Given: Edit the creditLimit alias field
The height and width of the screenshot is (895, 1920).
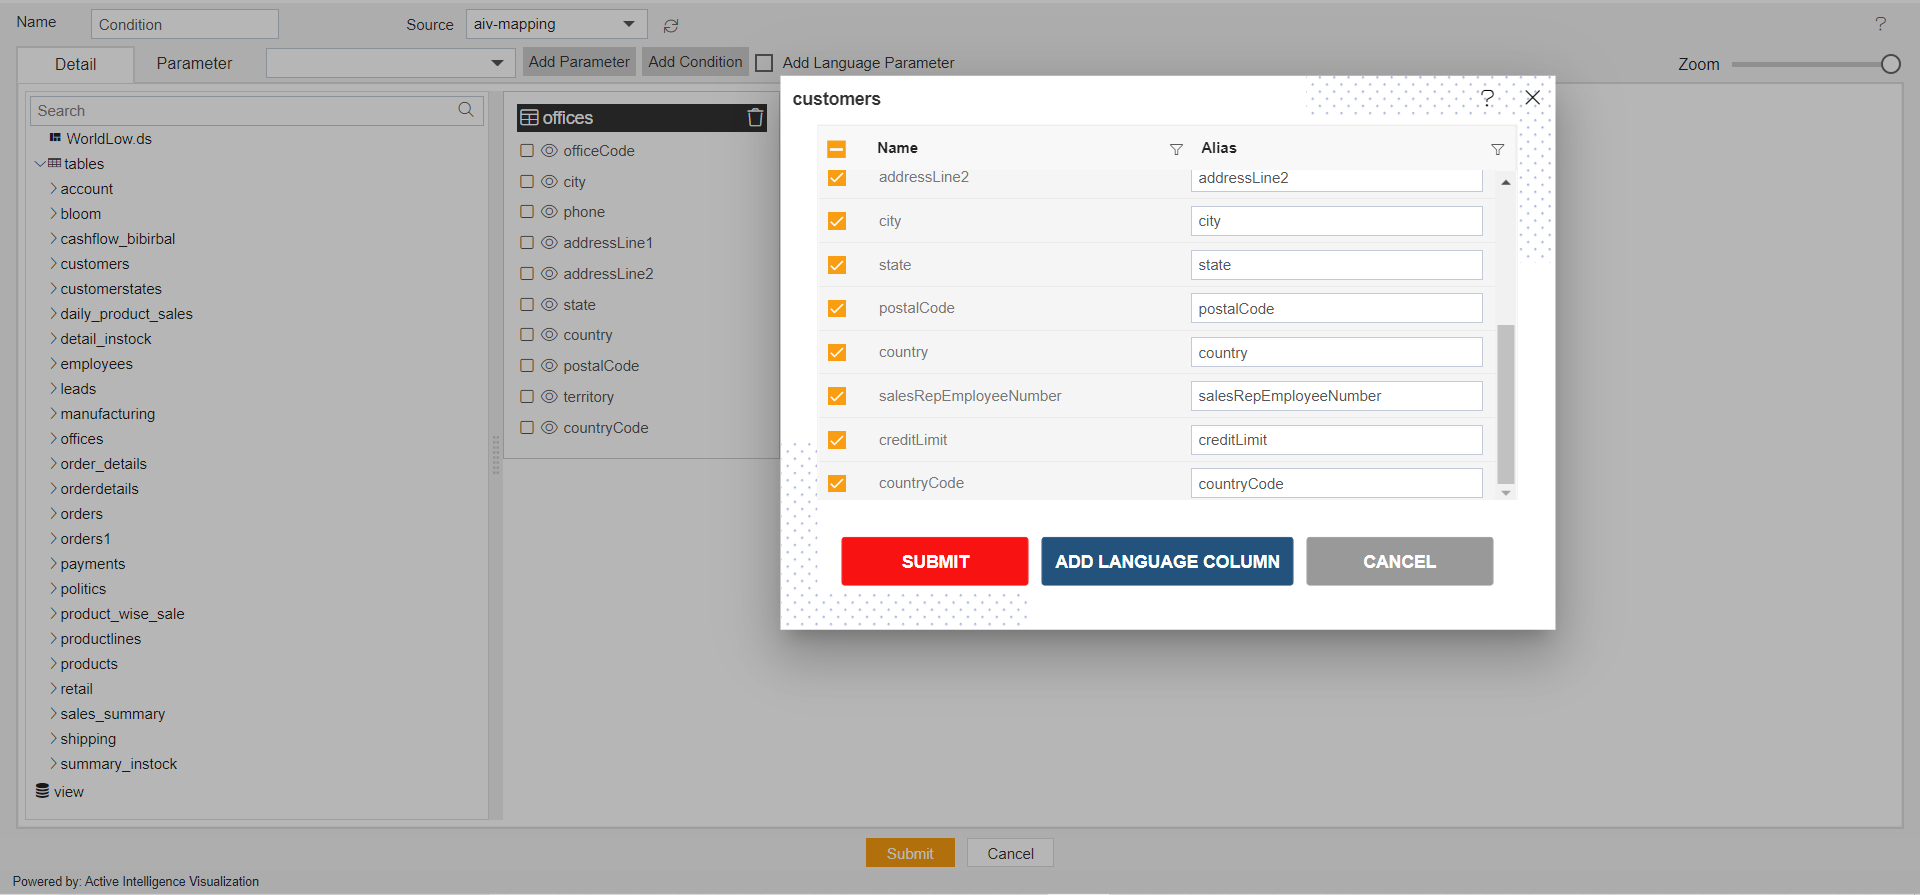Looking at the screenshot, I should pos(1336,440).
